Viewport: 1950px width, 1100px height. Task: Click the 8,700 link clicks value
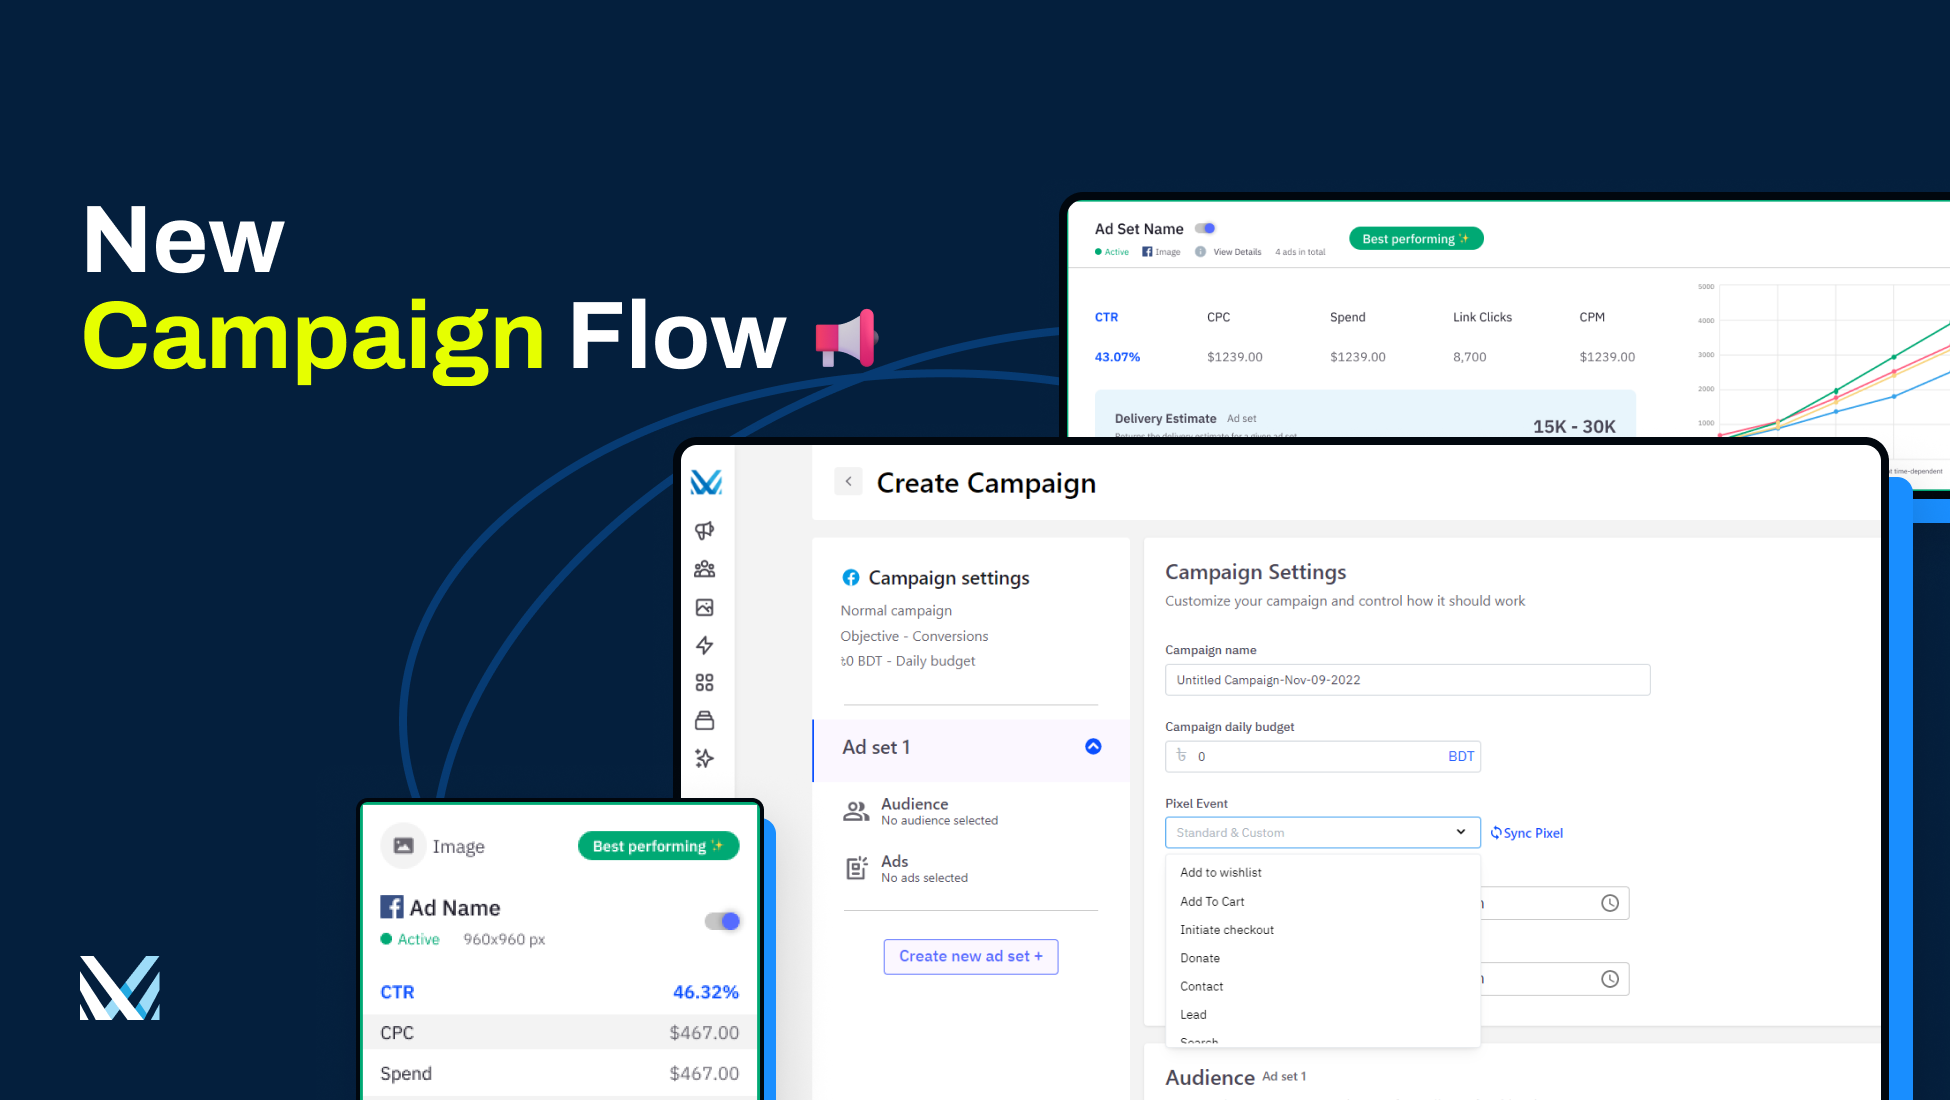click(x=1469, y=357)
